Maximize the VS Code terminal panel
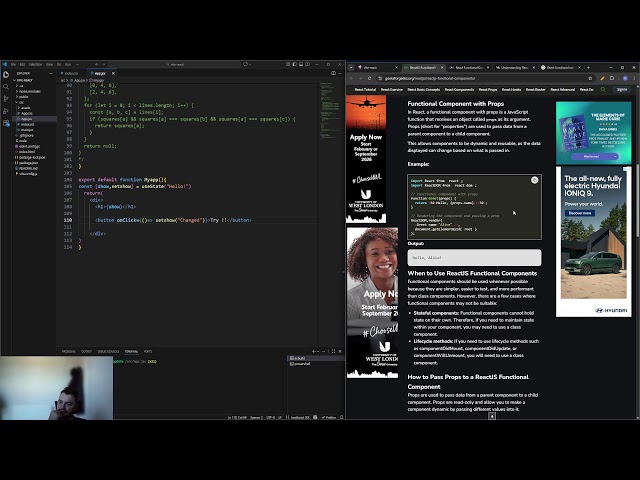 (333, 351)
